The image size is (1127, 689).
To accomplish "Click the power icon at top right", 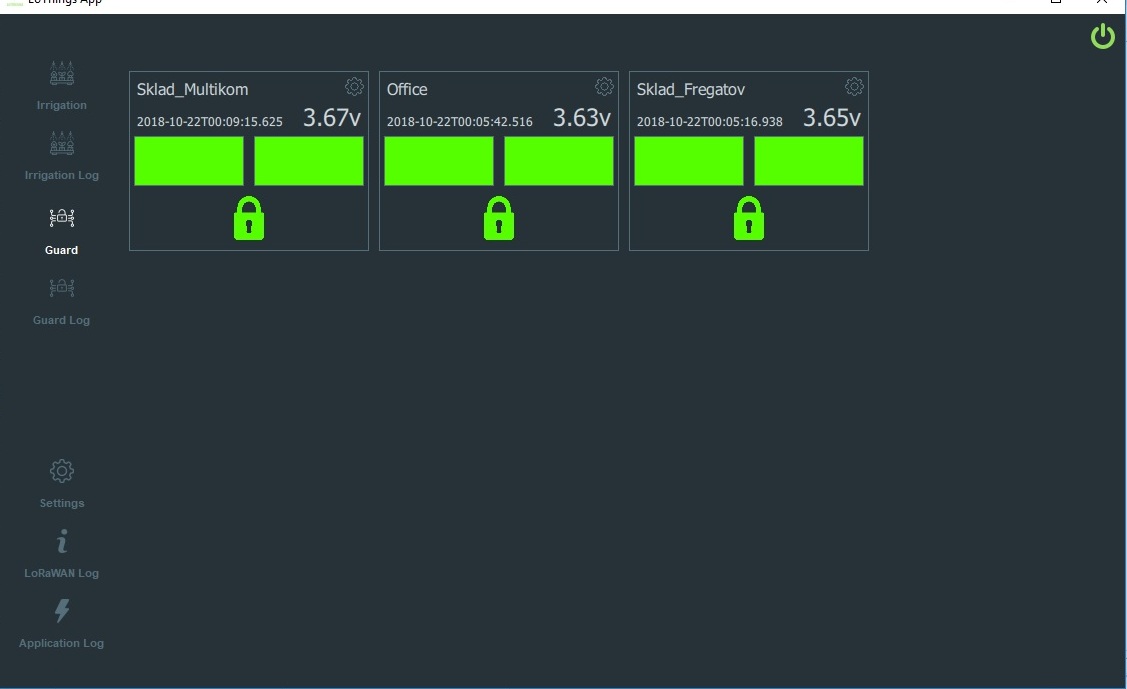I will [x=1102, y=36].
